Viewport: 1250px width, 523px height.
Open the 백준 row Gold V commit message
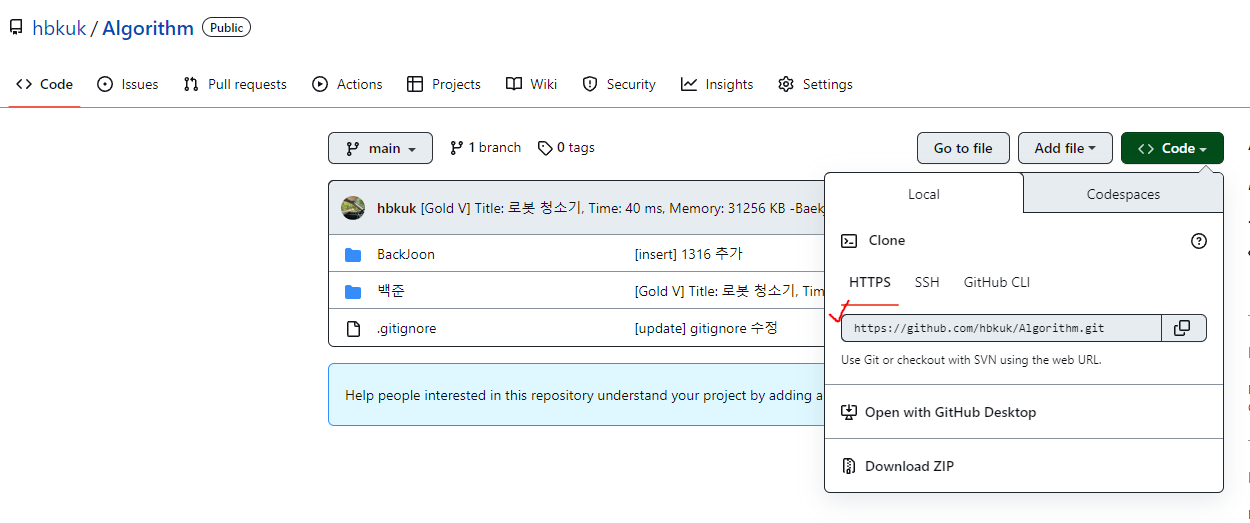(729, 291)
